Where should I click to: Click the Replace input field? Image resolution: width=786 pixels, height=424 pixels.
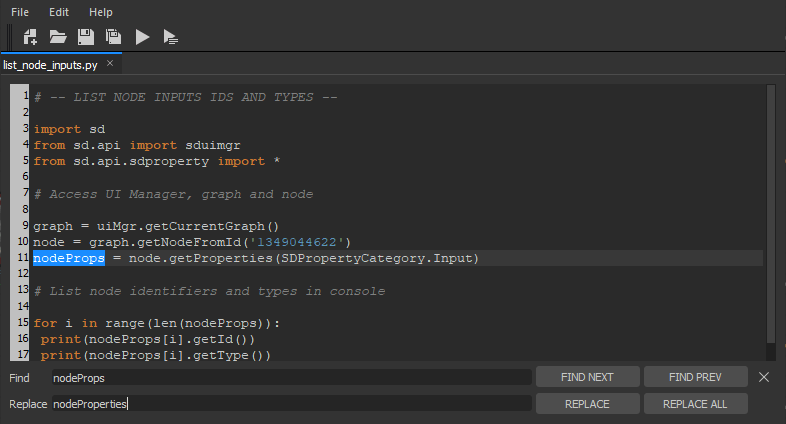click(290, 404)
